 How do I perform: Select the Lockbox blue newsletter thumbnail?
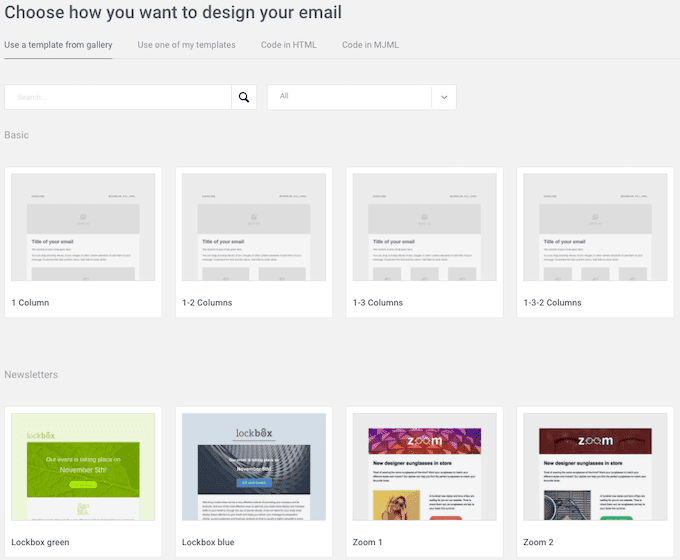pos(254,467)
